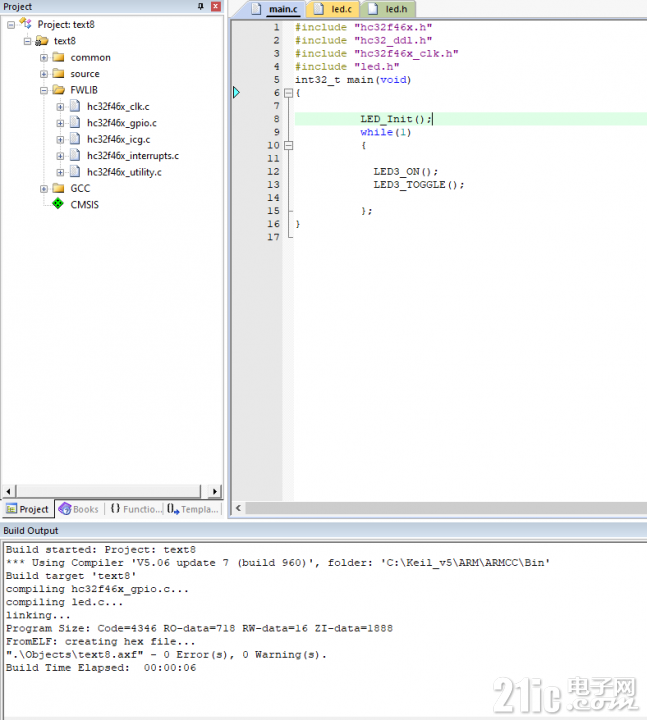Image resolution: width=647 pixels, height=720 pixels.
Task: Open the Functions tab
Action: pyautogui.click(x=135, y=509)
